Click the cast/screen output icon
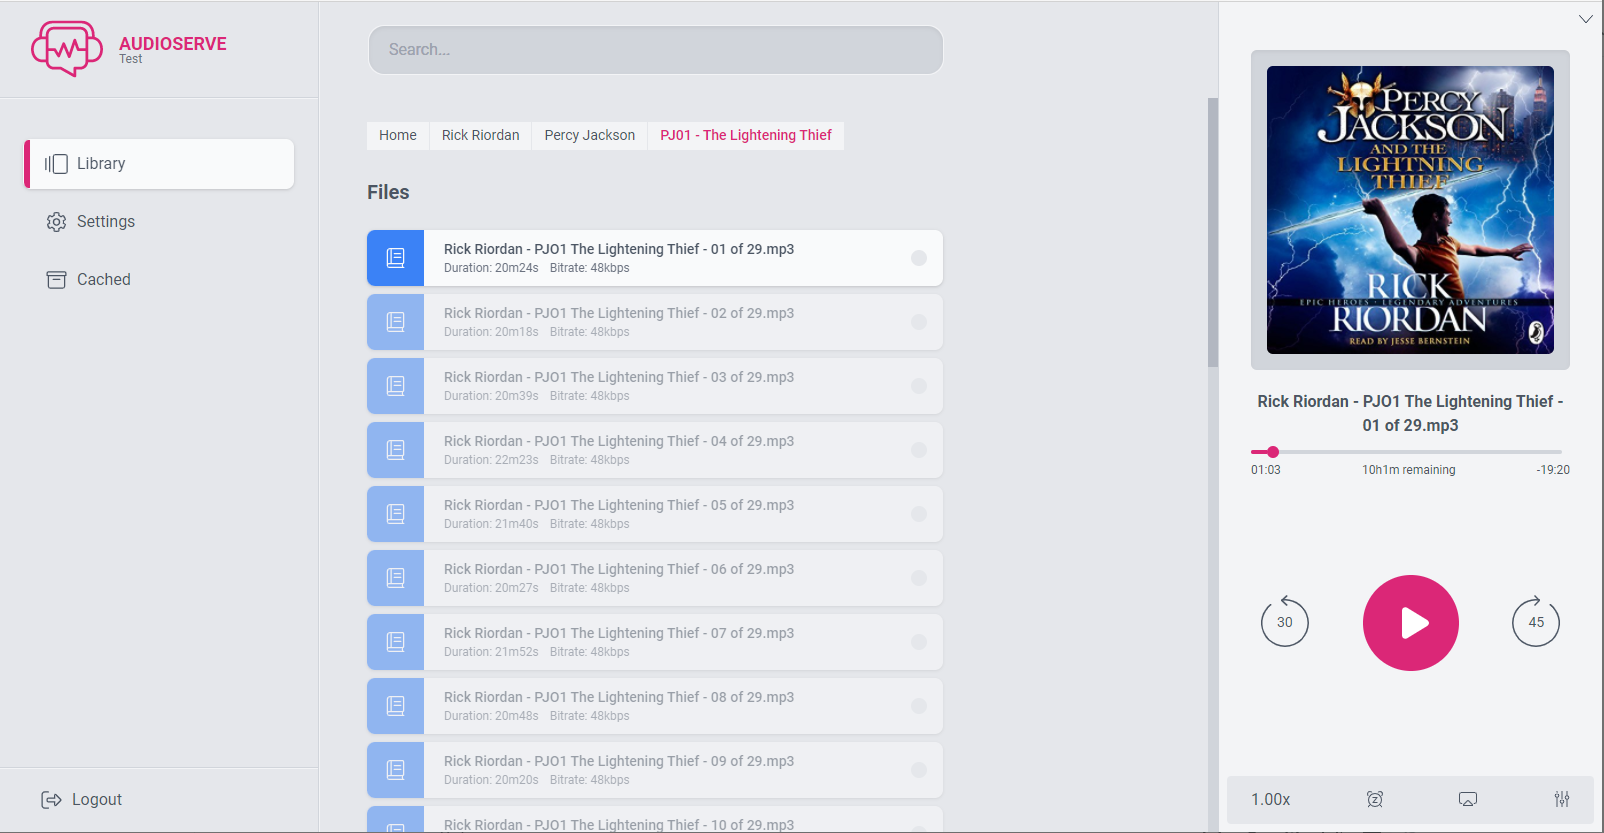This screenshot has width=1604, height=833. (1468, 799)
